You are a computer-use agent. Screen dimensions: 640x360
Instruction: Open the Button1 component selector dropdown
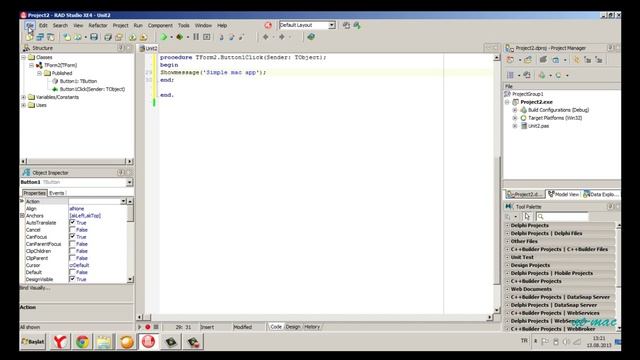(129, 182)
